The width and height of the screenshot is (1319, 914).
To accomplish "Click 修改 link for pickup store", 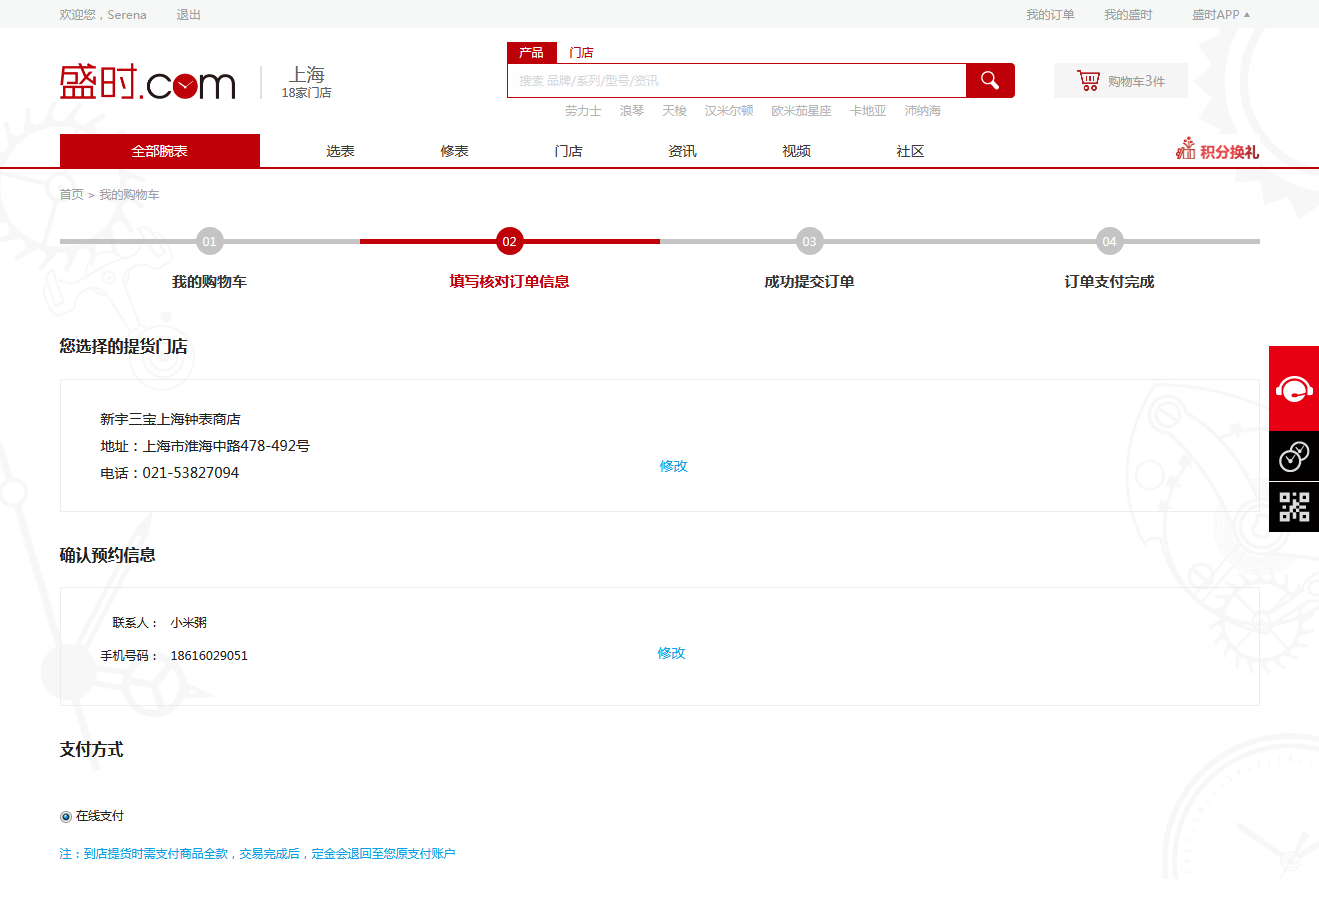I will coord(673,466).
